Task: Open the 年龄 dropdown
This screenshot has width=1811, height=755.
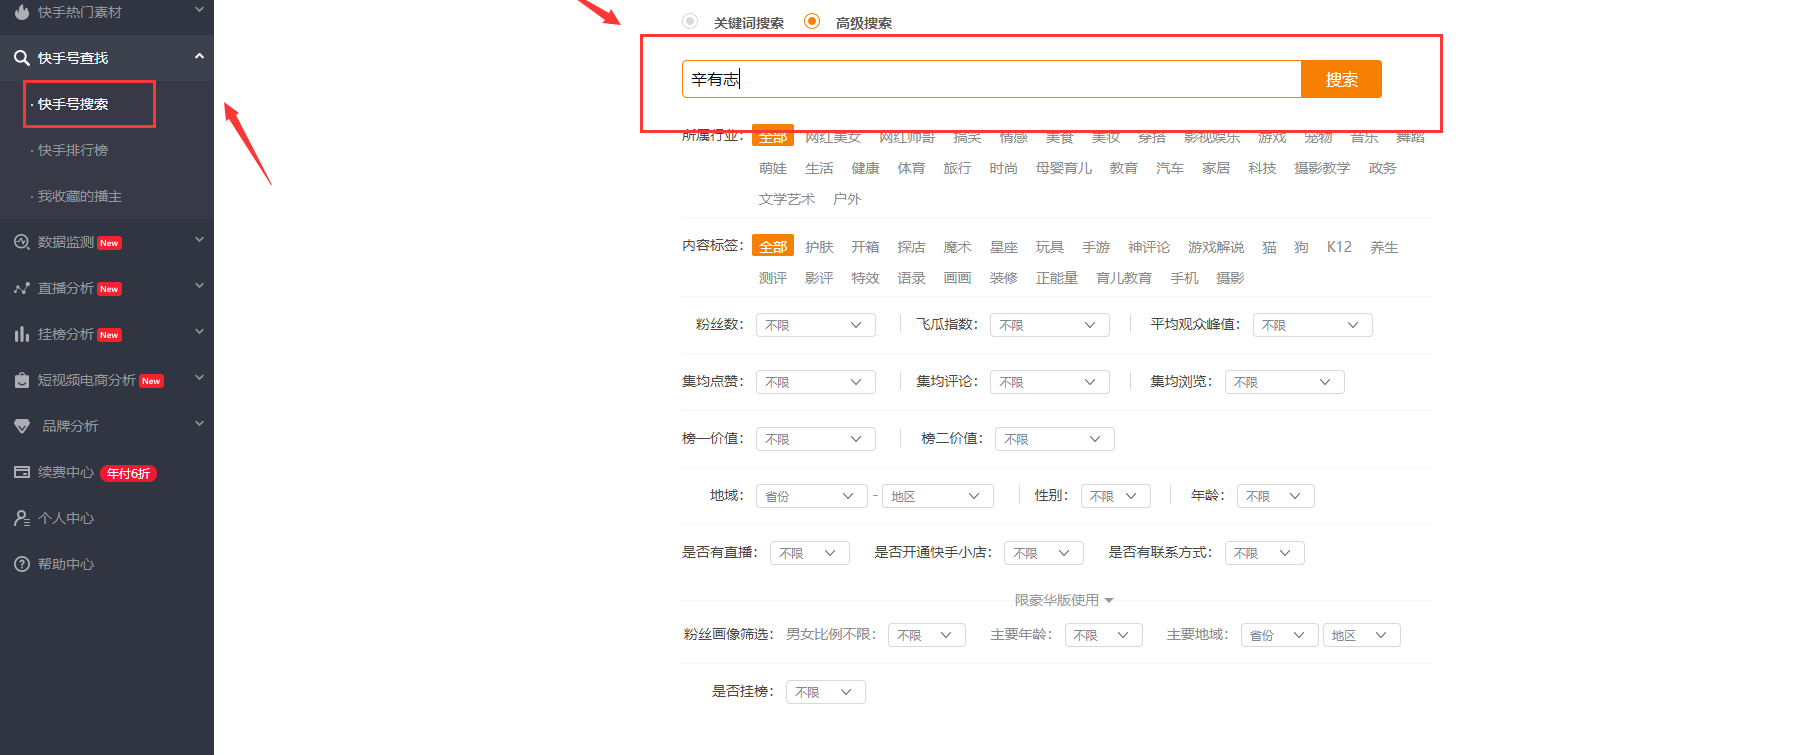Action: [x=1276, y=496]
